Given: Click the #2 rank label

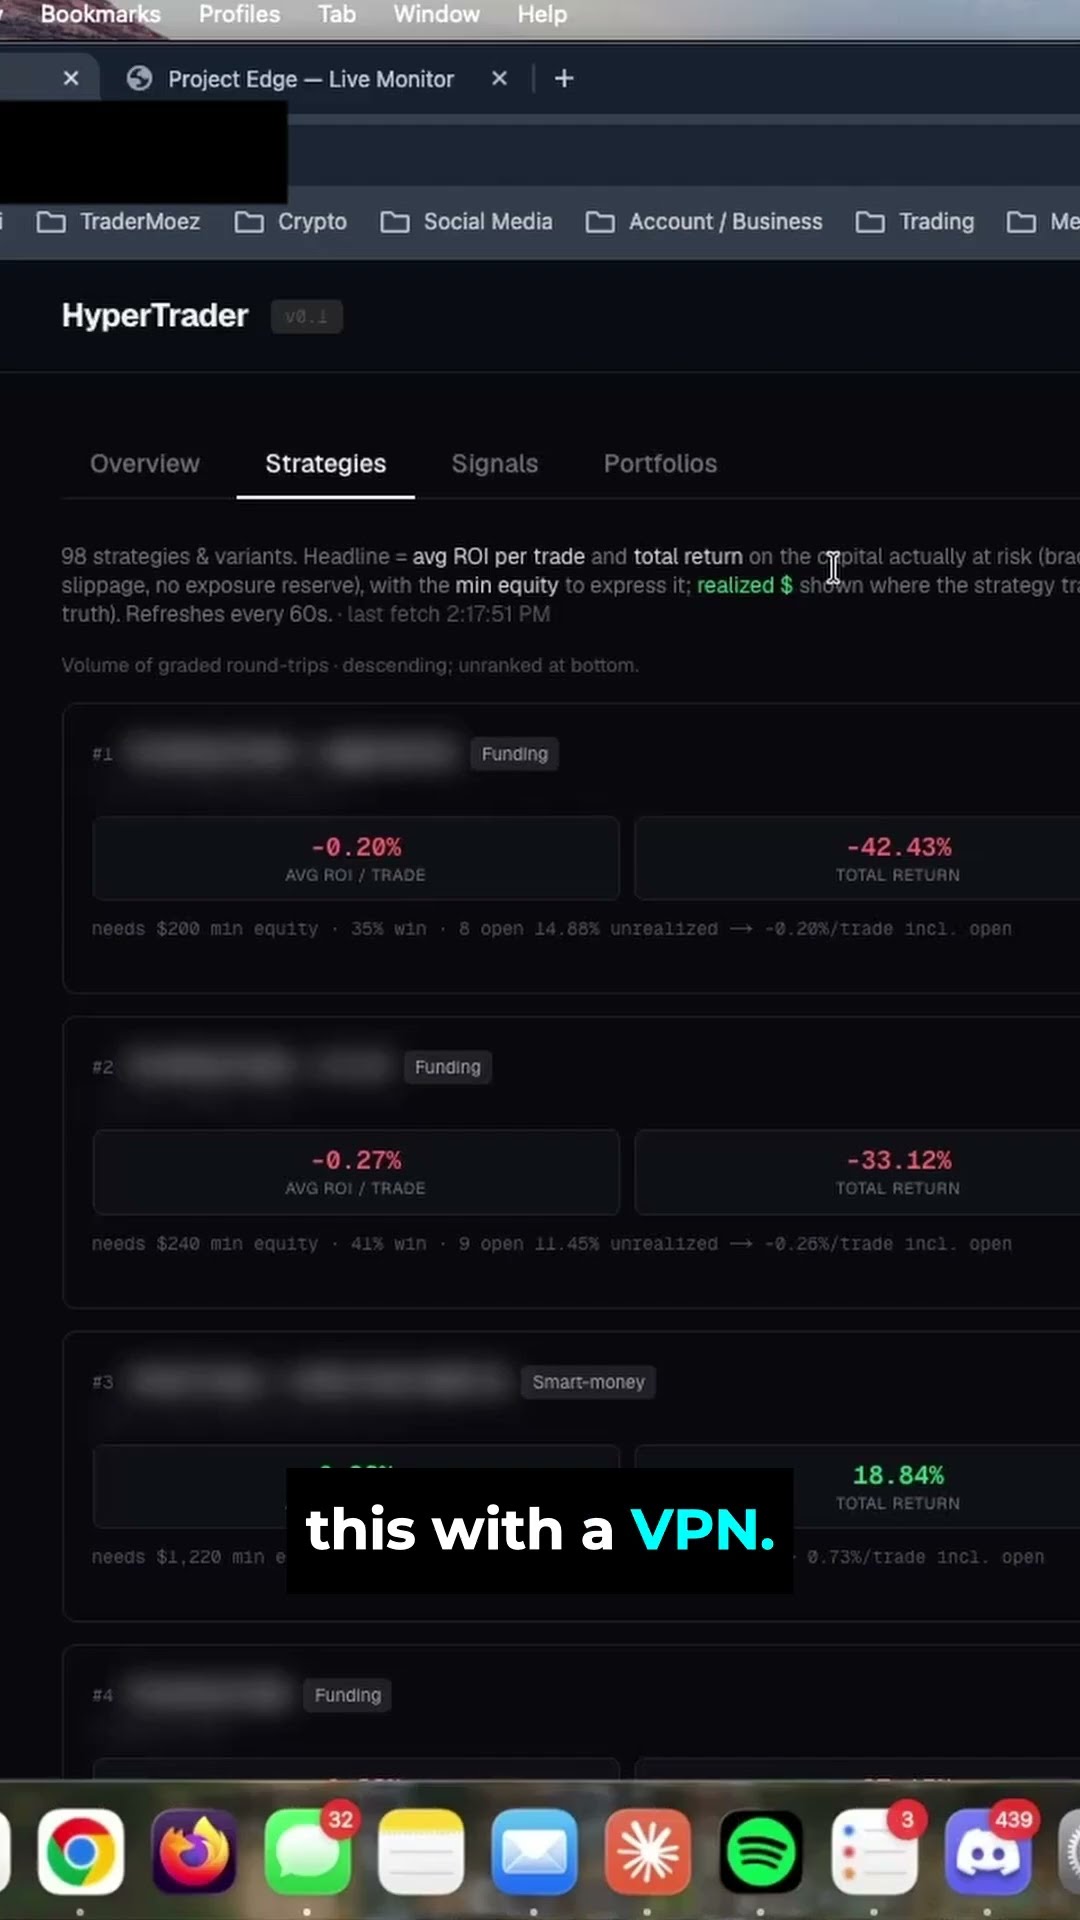Looking at the screenshot, I should click(x=103, y=1067).
